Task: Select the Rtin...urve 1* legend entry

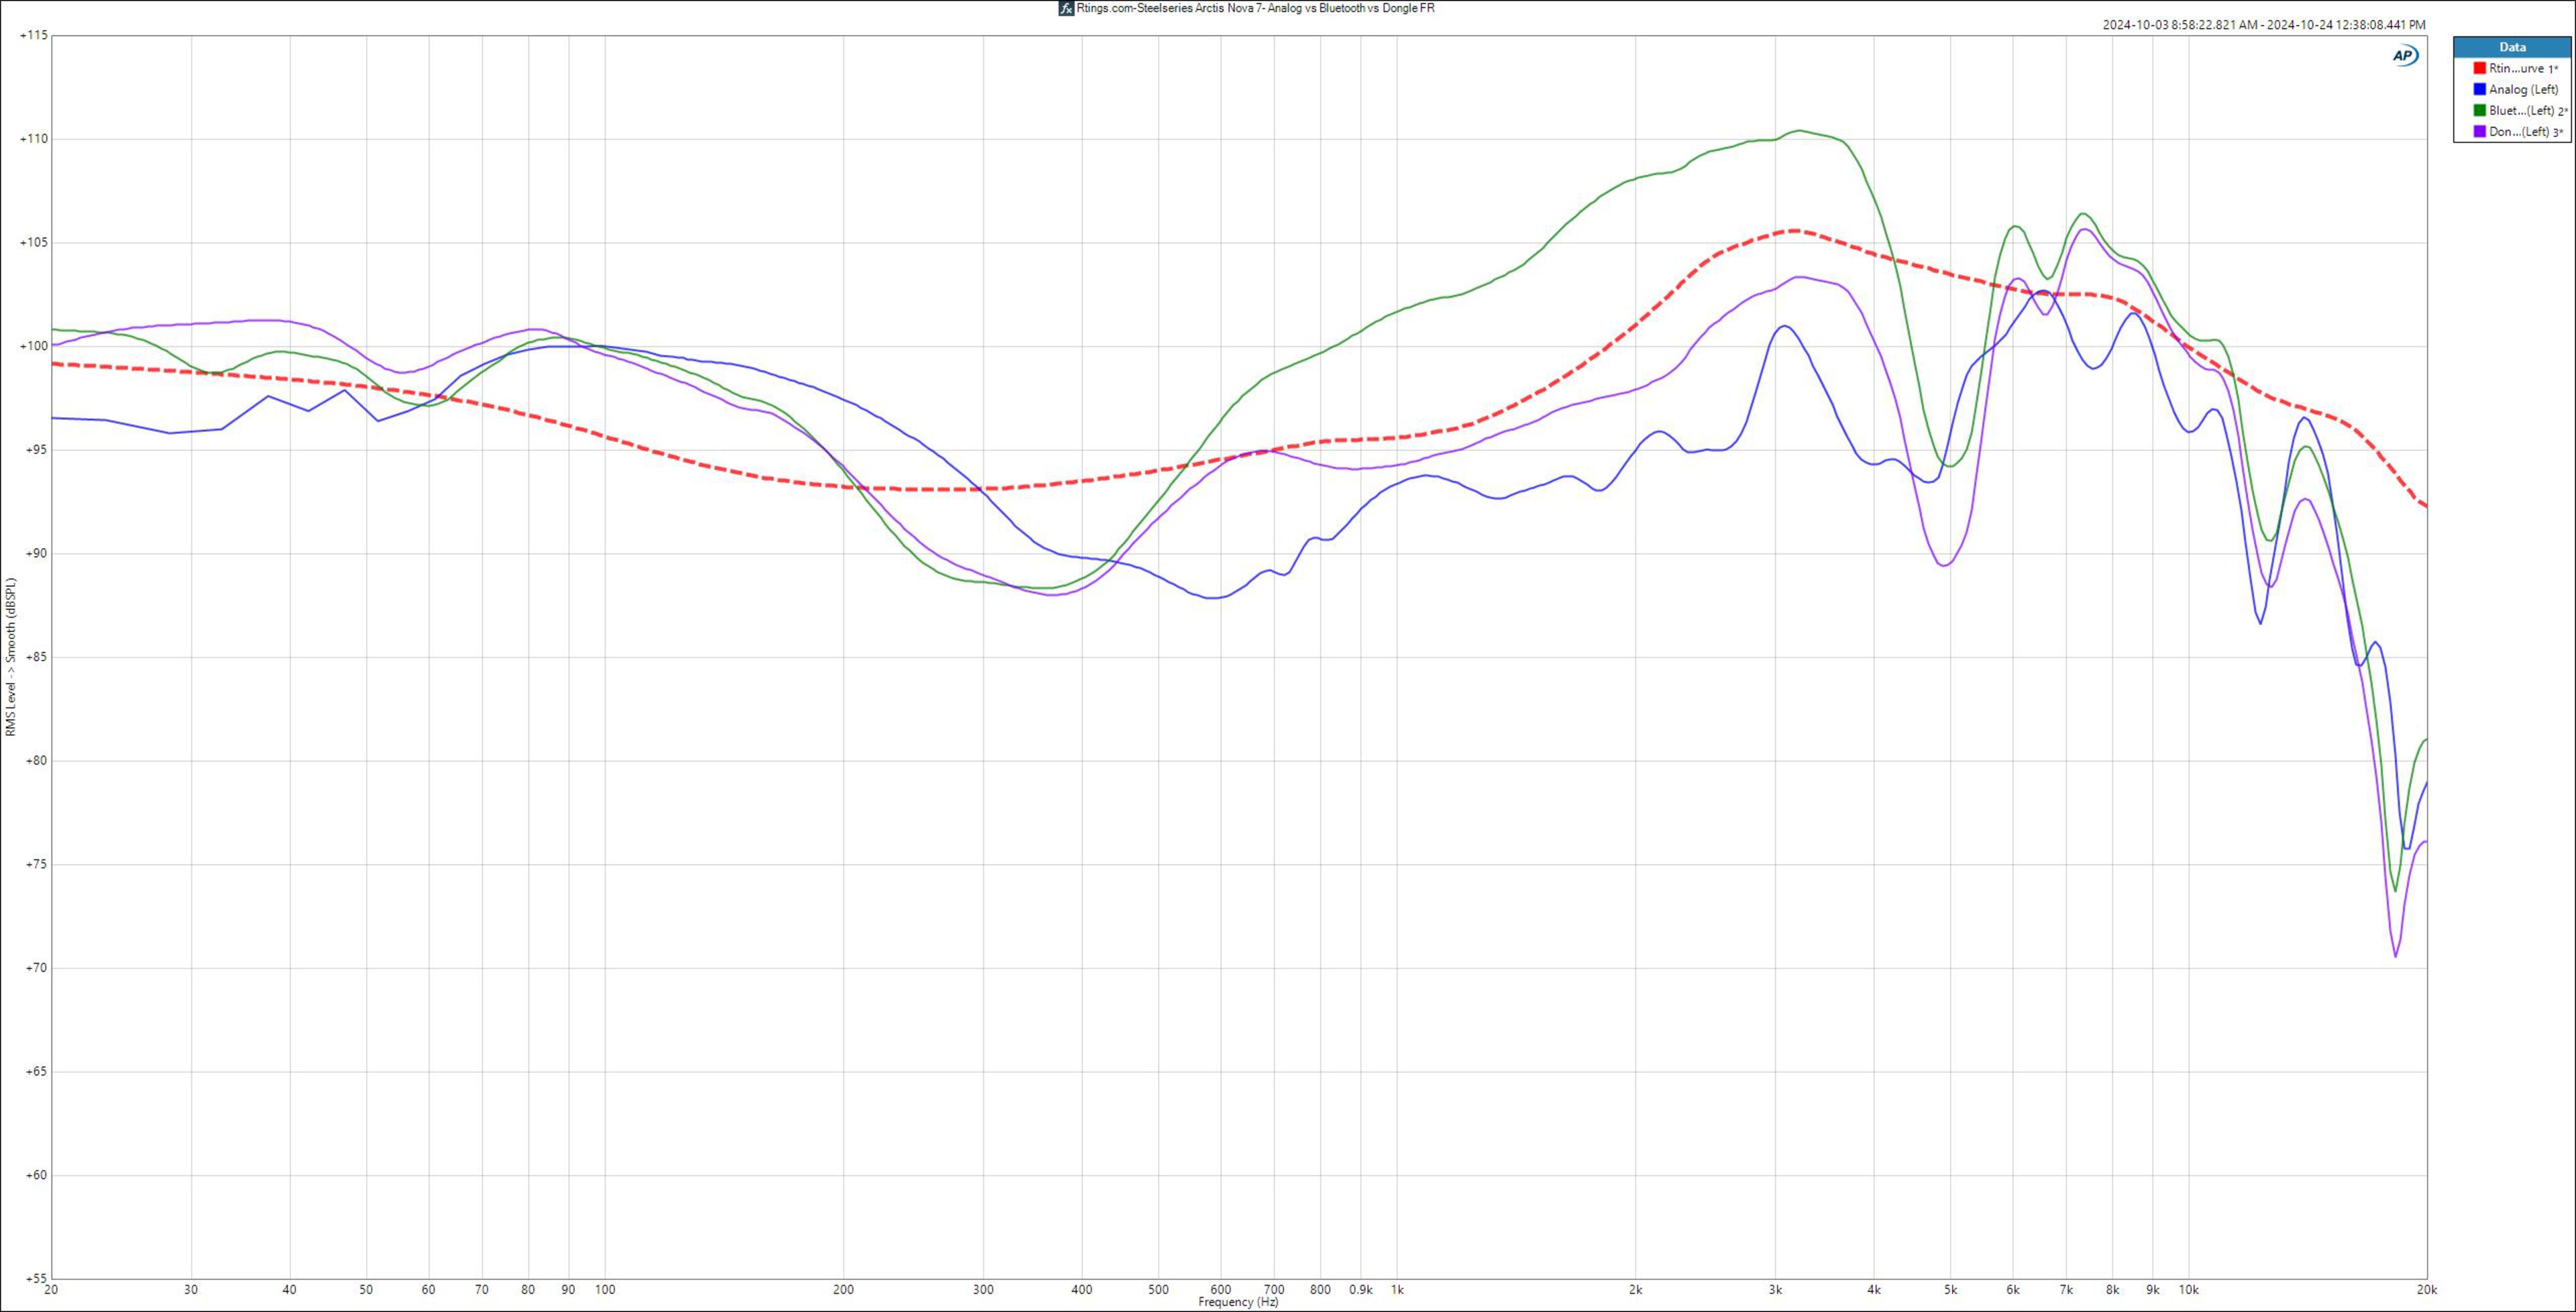Action: pyautogui.click(x=2523, y=68)
